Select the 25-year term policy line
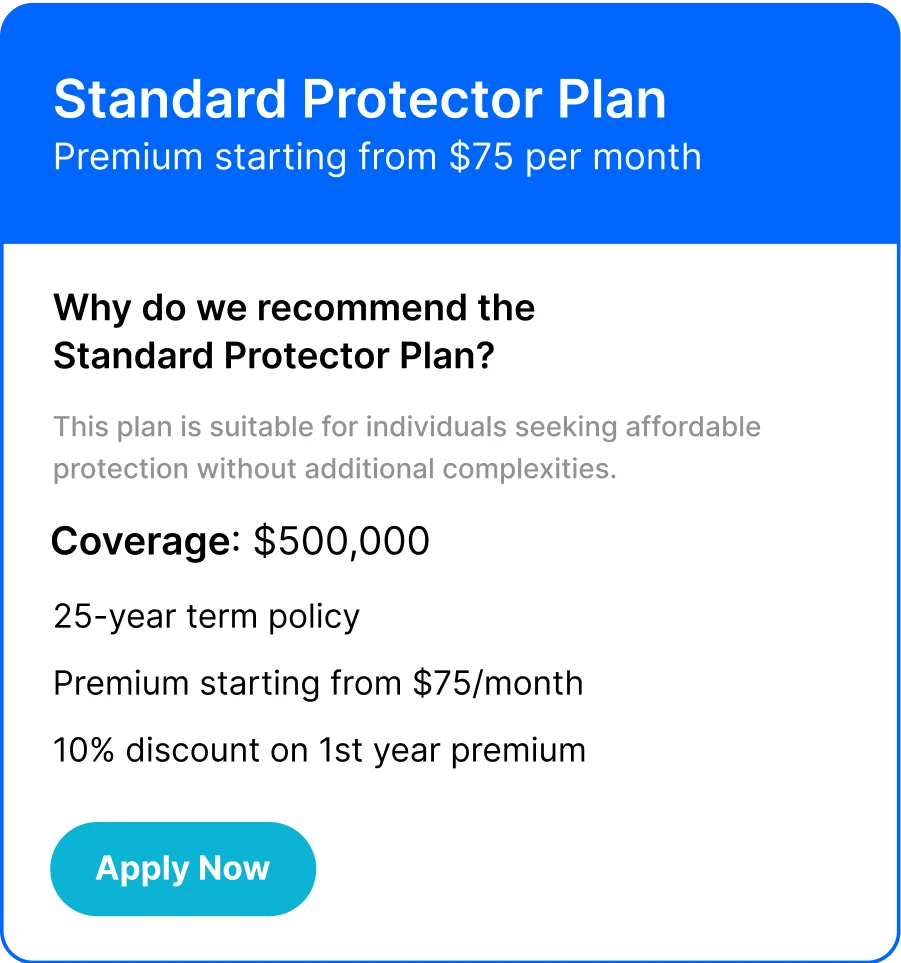 (206, 617)
